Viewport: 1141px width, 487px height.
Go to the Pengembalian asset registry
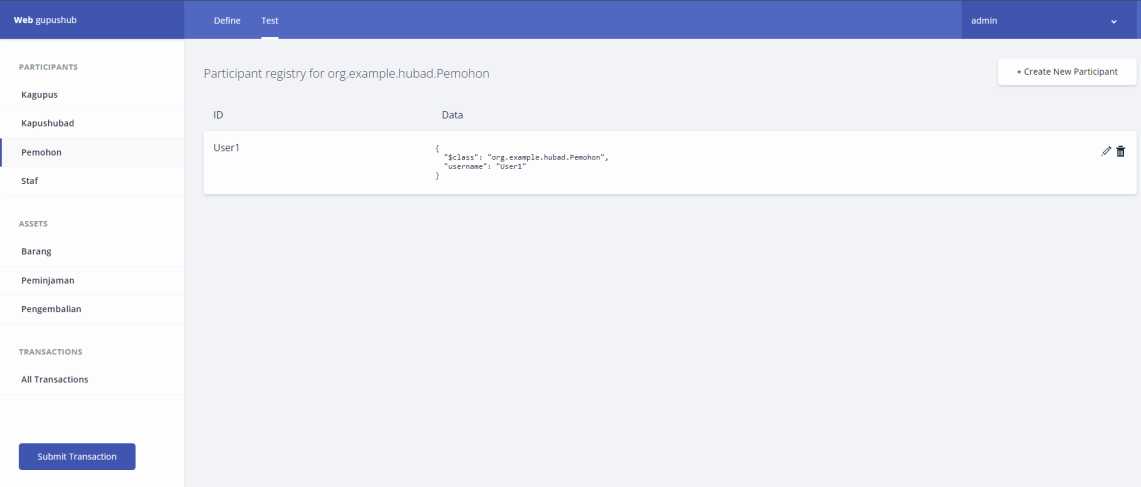(51, 309)
